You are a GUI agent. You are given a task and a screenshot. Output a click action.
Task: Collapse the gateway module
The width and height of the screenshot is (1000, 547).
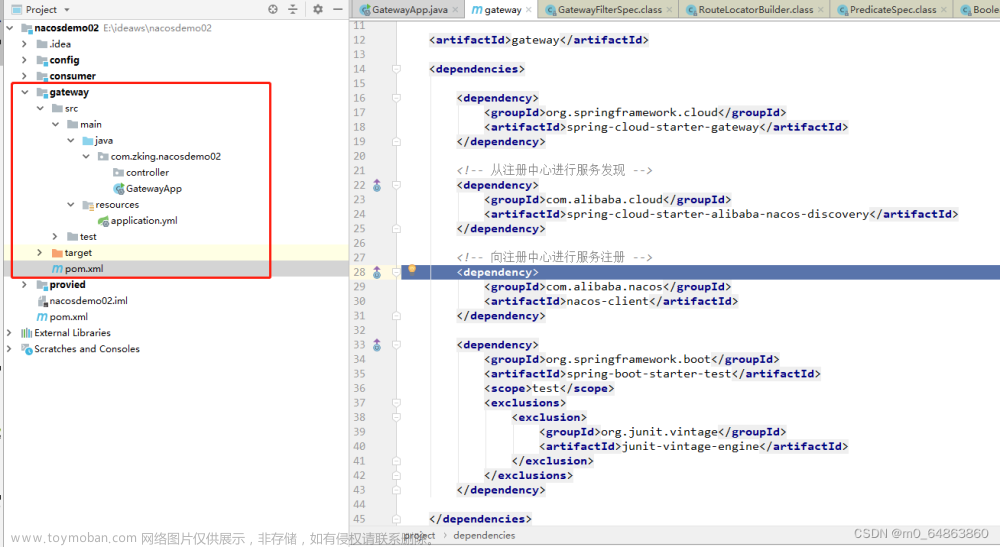(25, 92)
